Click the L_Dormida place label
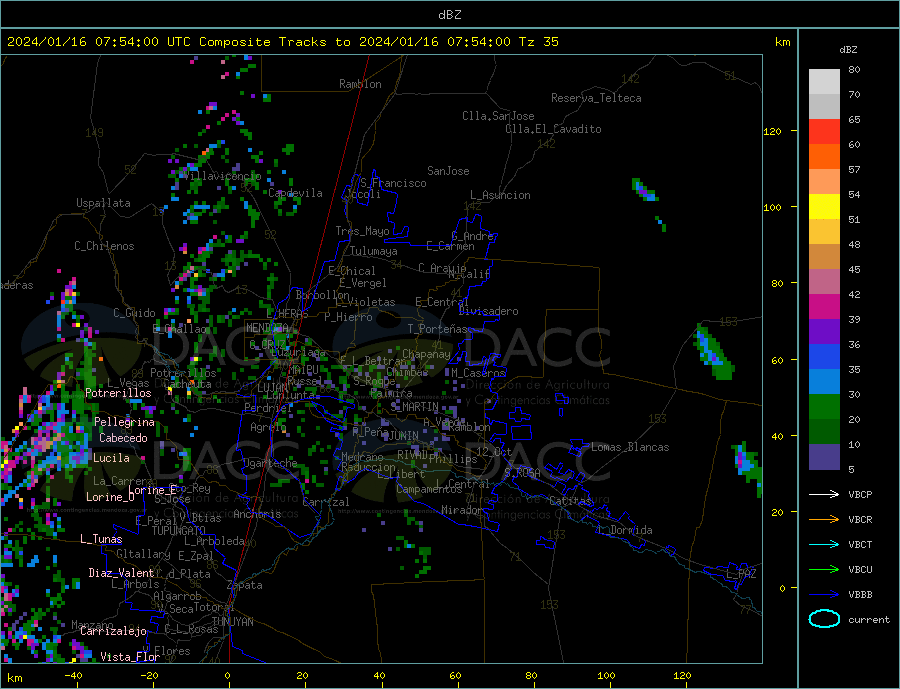Image resolution: width=900 pixels, height=689 pixels. tap(626, 530)
